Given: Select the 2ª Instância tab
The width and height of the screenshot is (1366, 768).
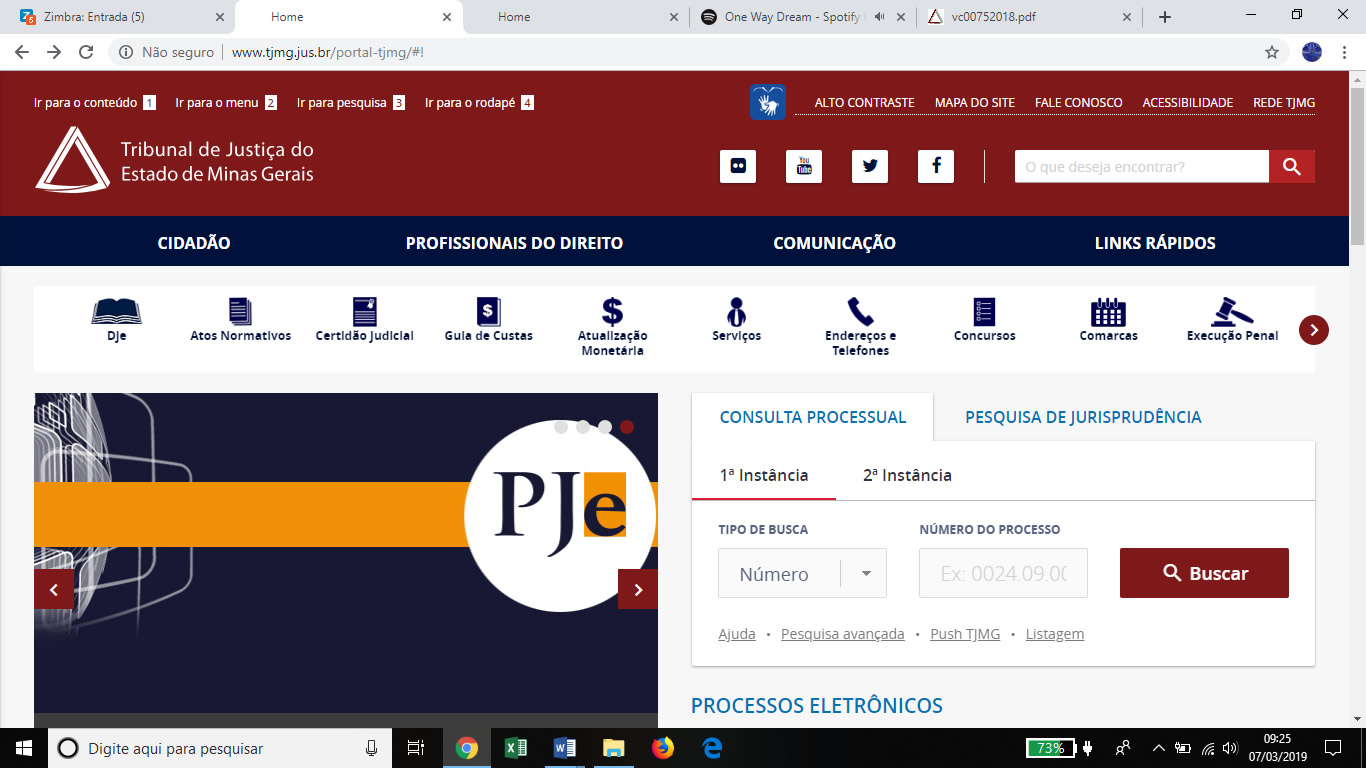Looking at the screenshot, I should 907,475.
